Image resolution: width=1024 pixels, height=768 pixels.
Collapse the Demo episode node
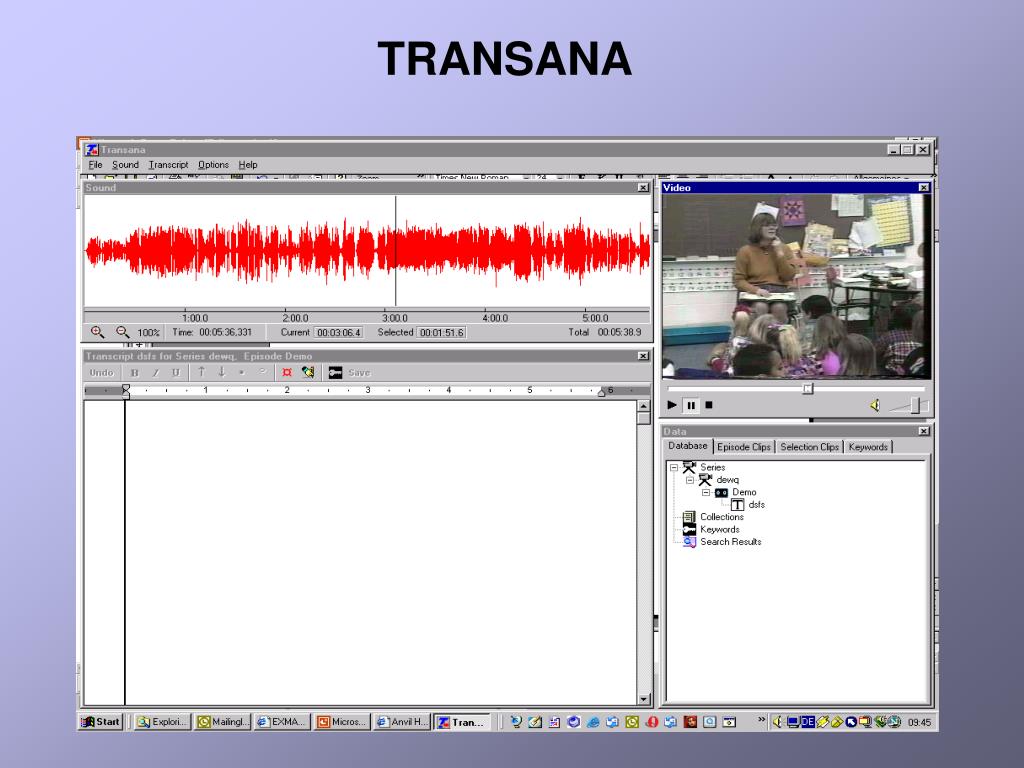pyautogui.click(x=704, y=492)
